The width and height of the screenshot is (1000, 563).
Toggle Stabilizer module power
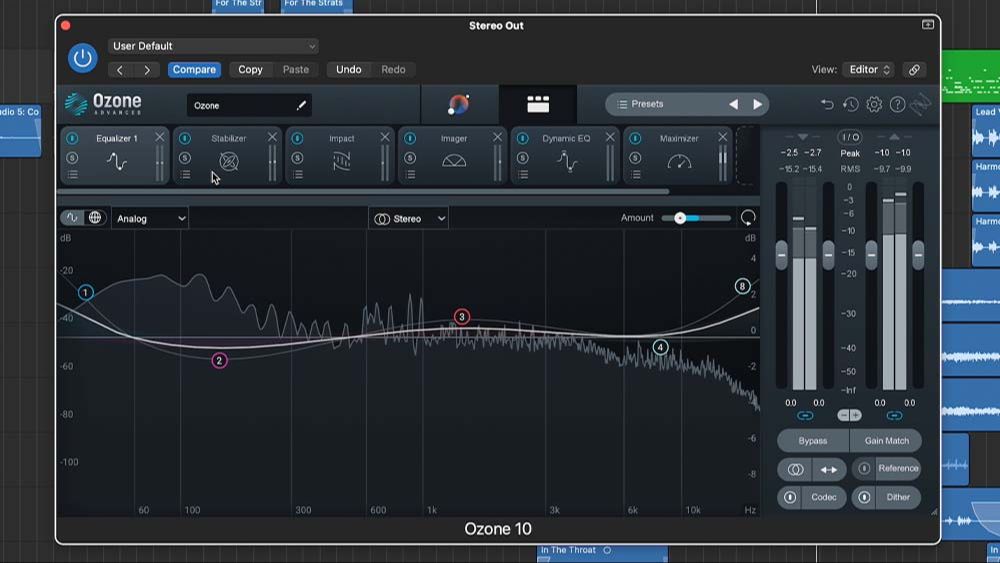(x=185, y=138)
